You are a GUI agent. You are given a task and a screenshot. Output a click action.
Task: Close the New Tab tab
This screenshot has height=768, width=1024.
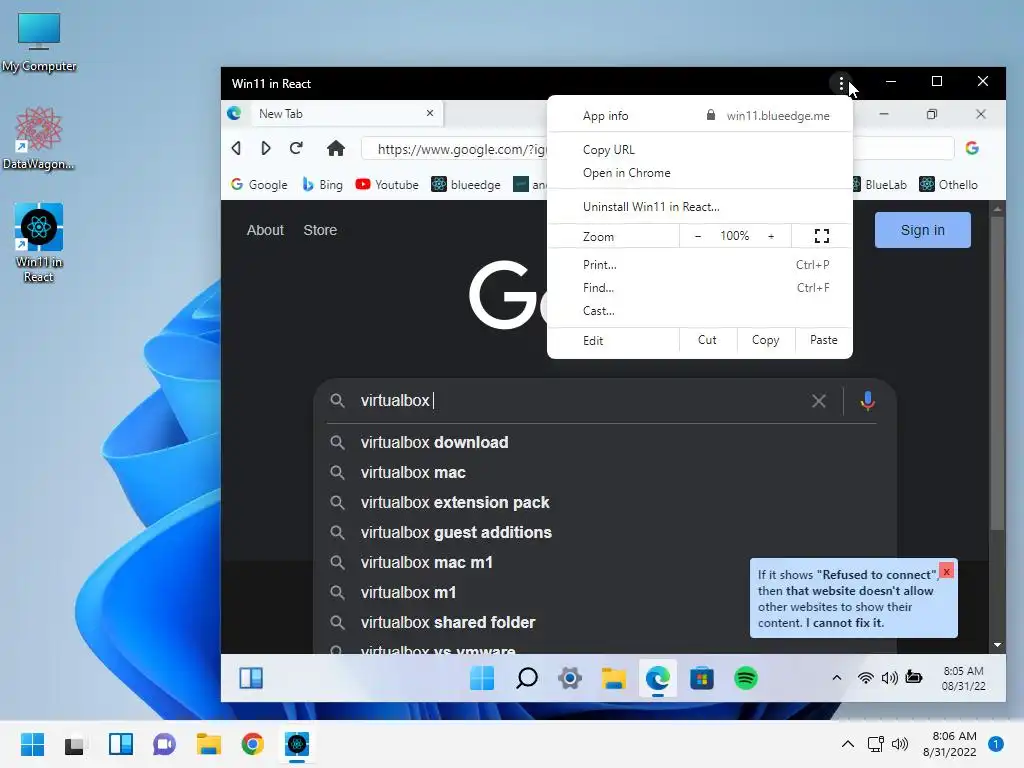pos(430,113)
